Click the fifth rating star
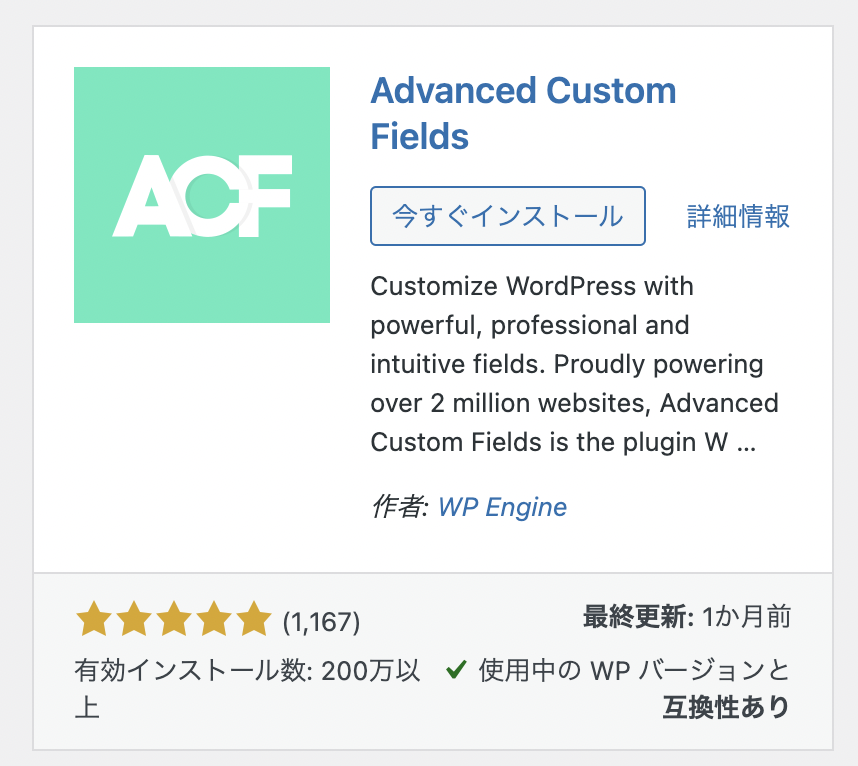 [254, 619]
